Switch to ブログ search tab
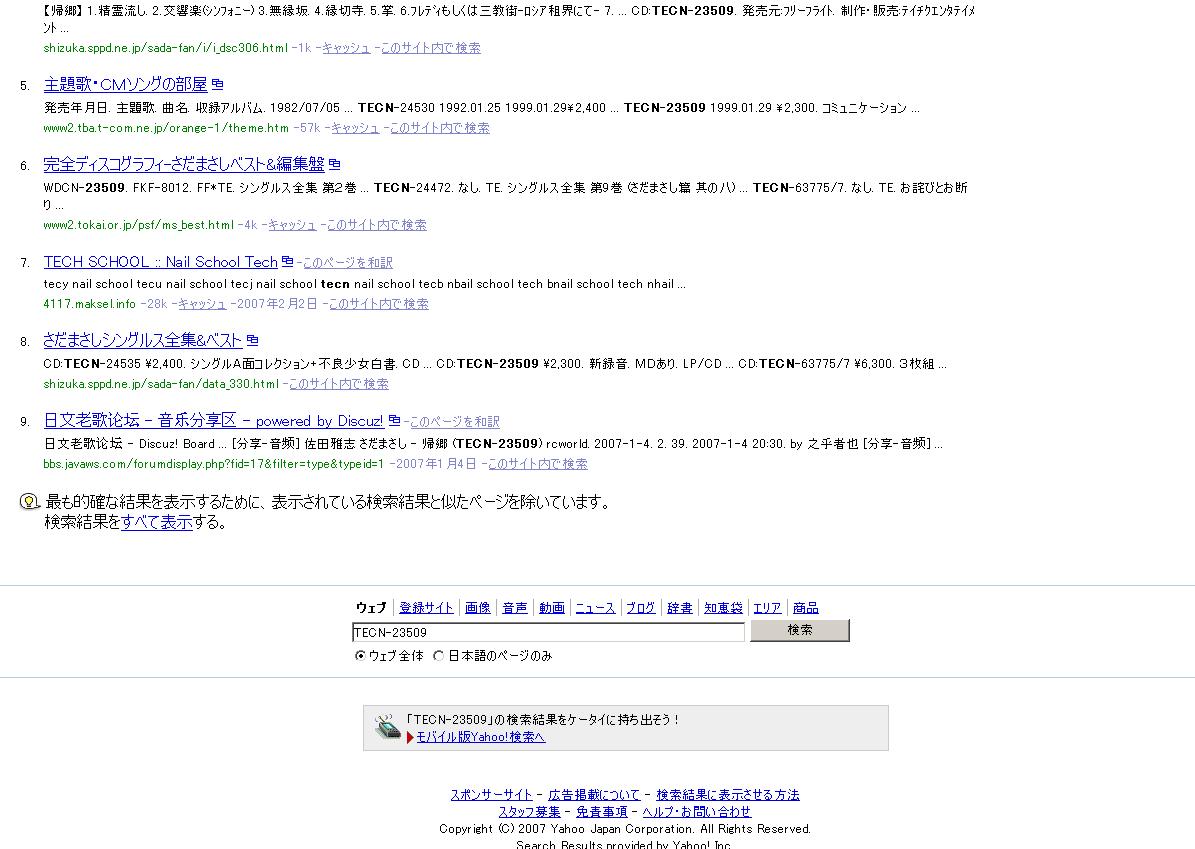Screen dimensions: 1195x849 point(640,607)
